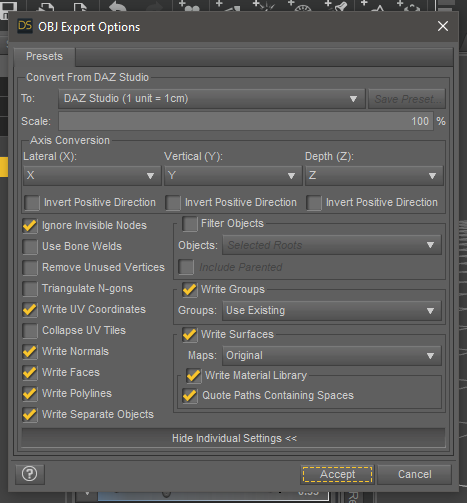
Task: Open the Depth (Z) axis dropdown
Action: [x=374, y=176]
